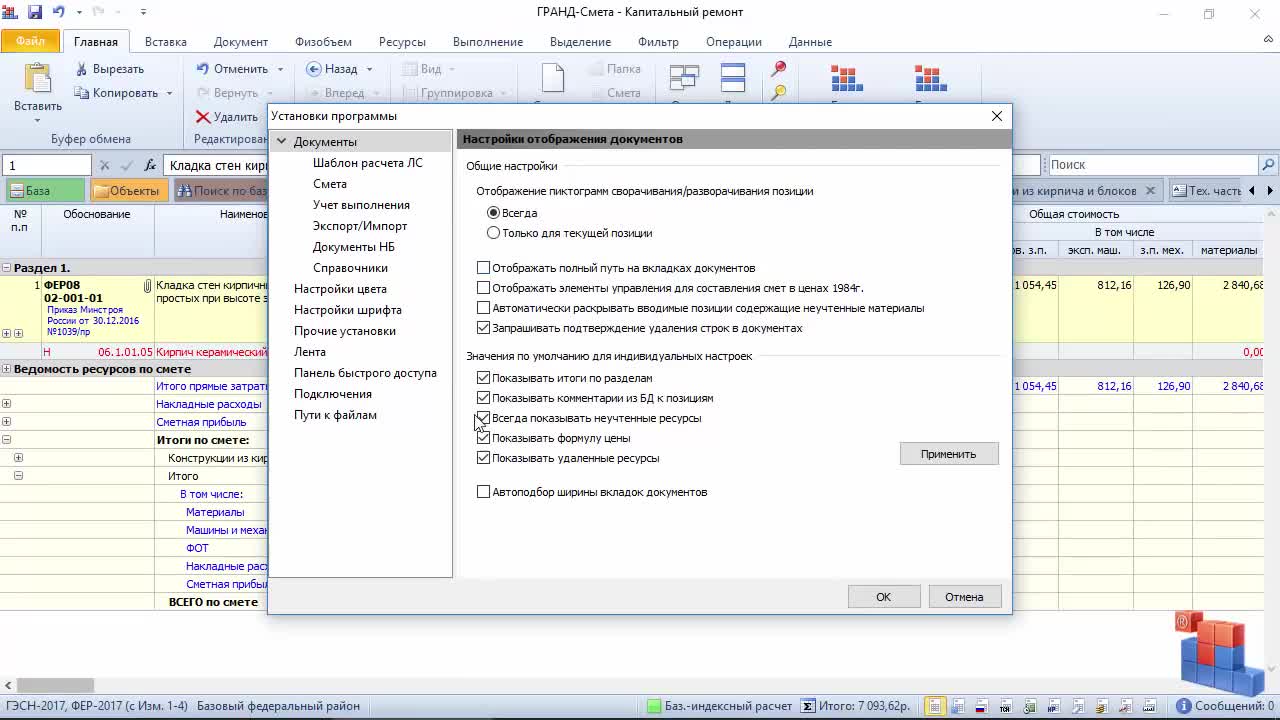Click the Вставить (Paste) clipboard icon

37,78
